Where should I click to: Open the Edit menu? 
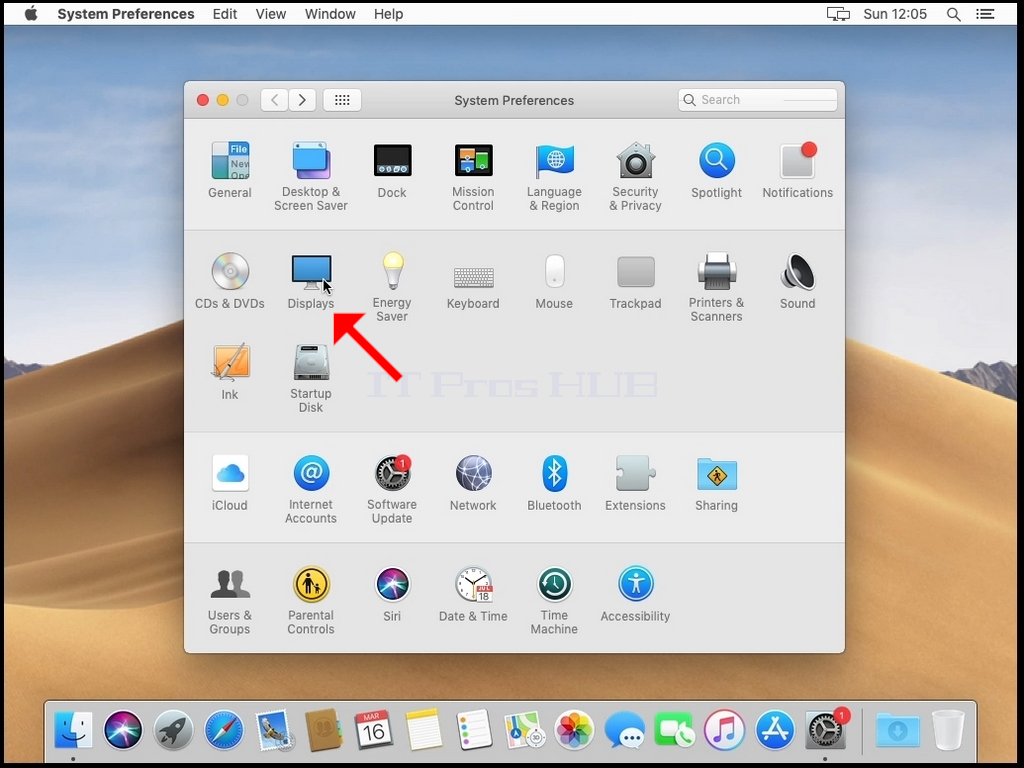225,14
